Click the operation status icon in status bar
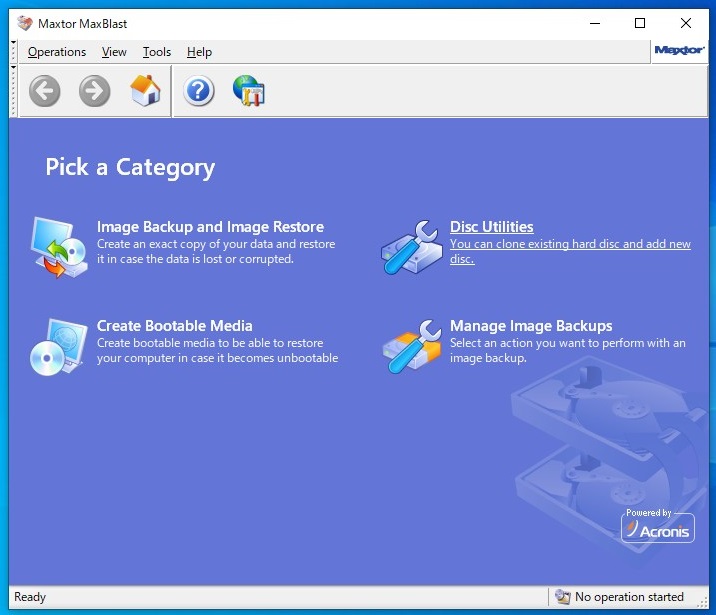The height and width of the screenshot is (615, 716). (563, 596)
